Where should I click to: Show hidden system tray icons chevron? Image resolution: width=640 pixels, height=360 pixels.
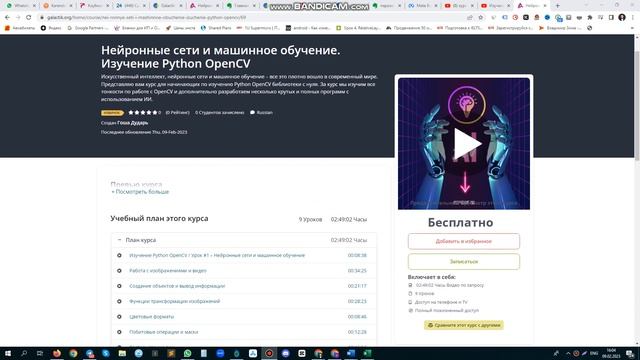click(568, 353)
